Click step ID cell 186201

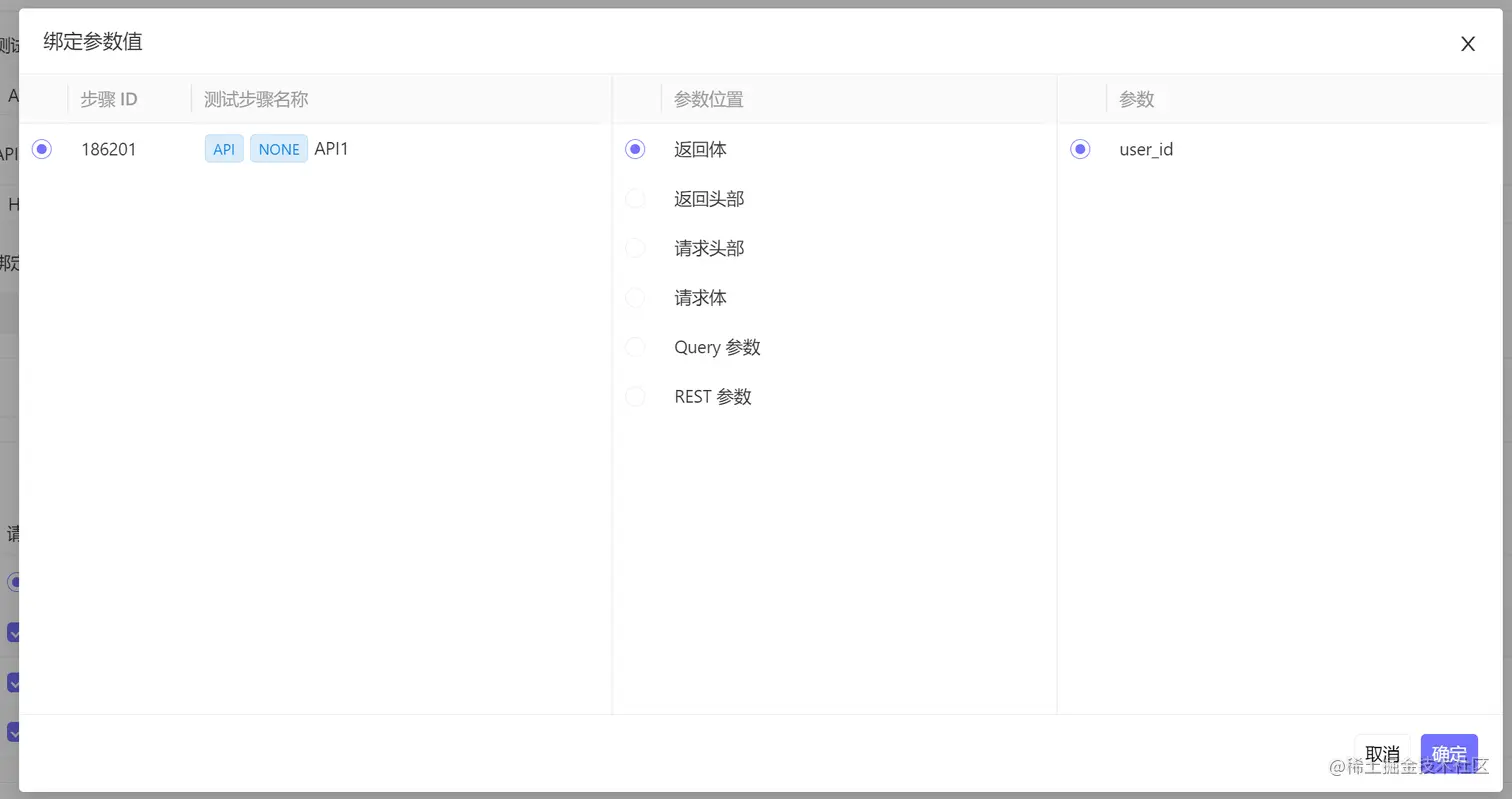coord(109,149)
